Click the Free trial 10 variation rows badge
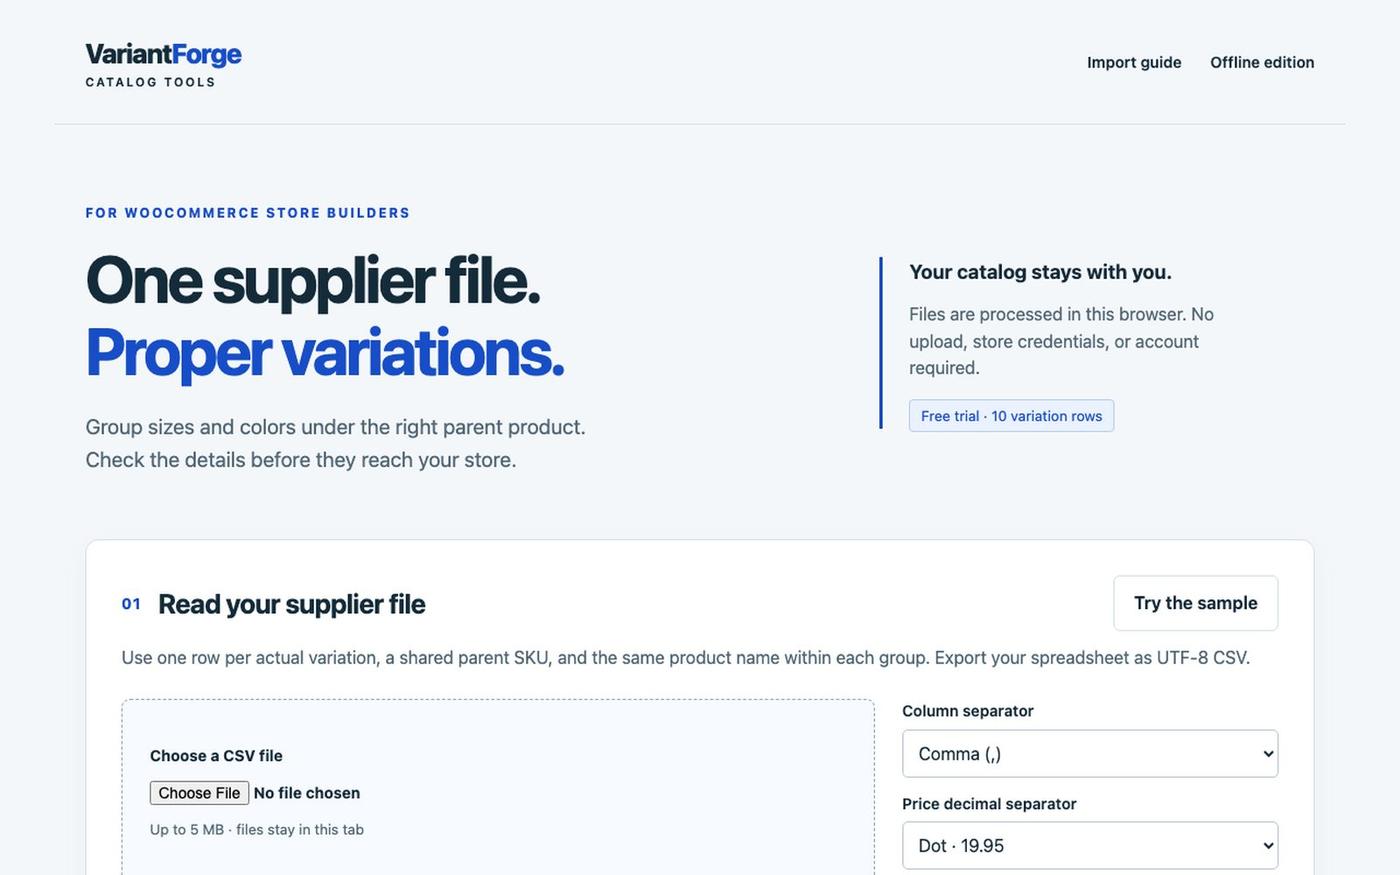This screenshot has width=1400, height=875. coord(1011,416)
